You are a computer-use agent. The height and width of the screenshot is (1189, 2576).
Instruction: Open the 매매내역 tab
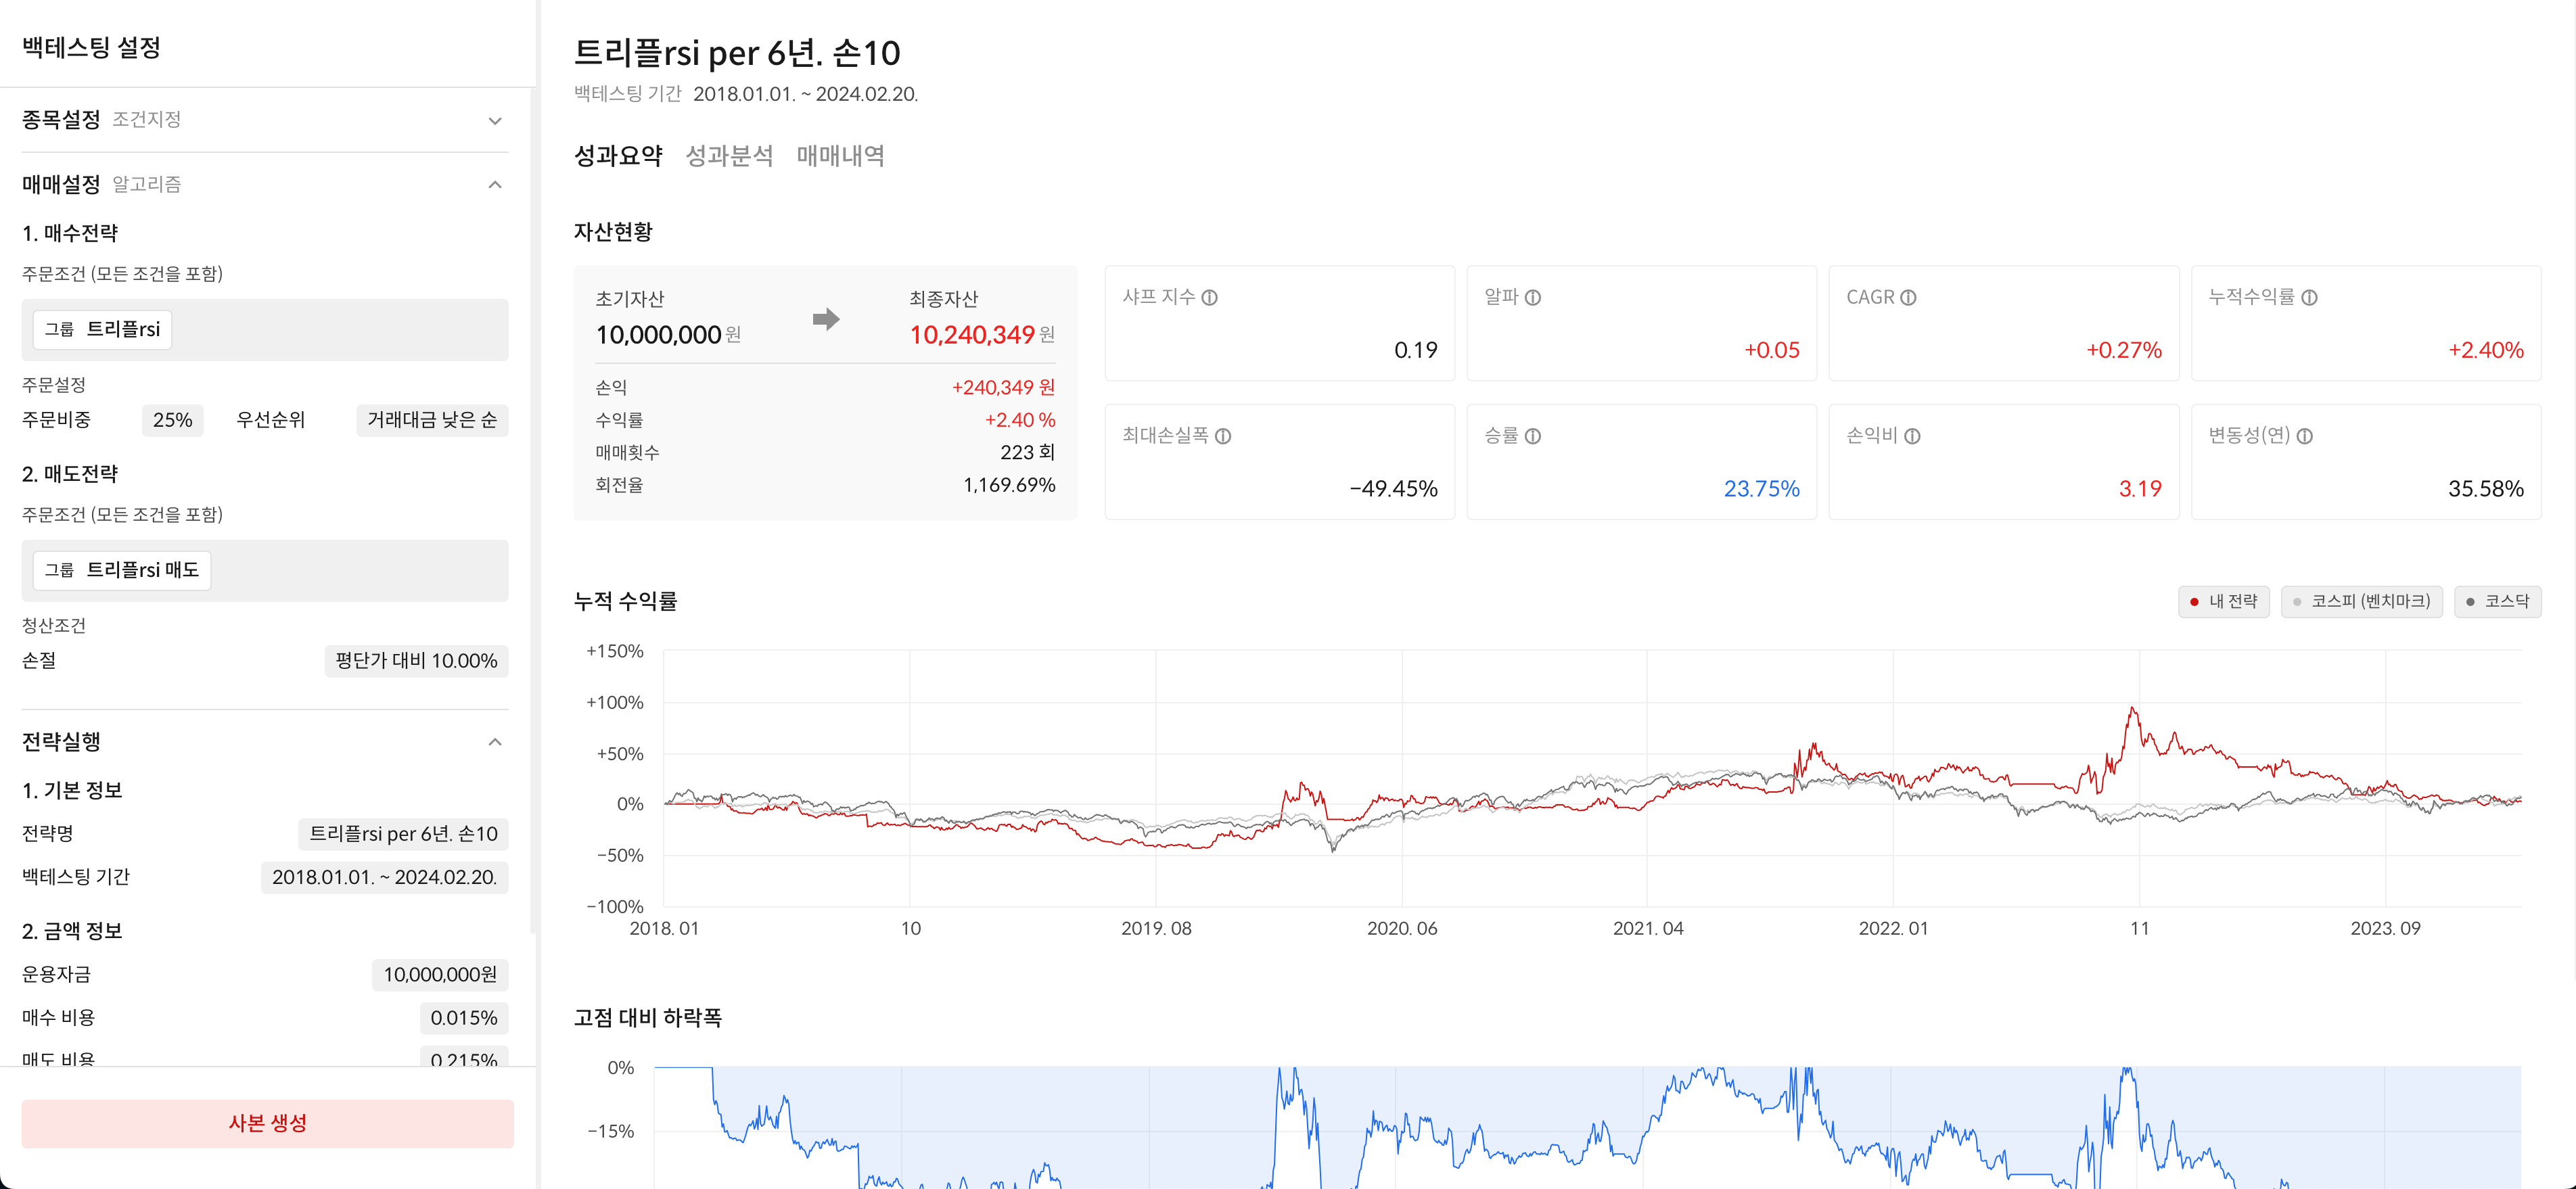pyautogui.click(x=840, y=156)
